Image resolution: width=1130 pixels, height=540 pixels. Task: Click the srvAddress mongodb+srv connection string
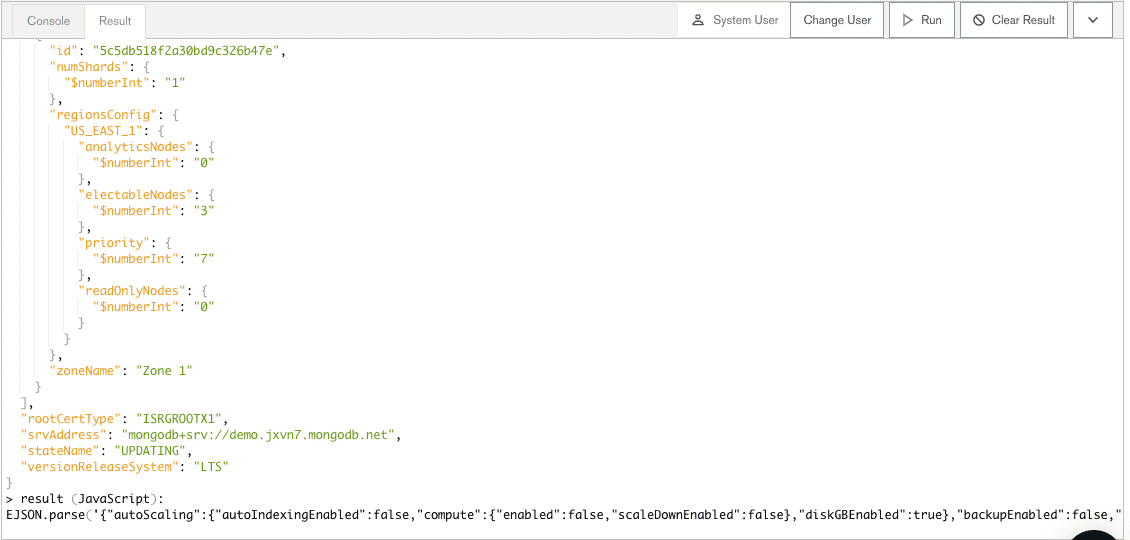click(x=260, y=435)
